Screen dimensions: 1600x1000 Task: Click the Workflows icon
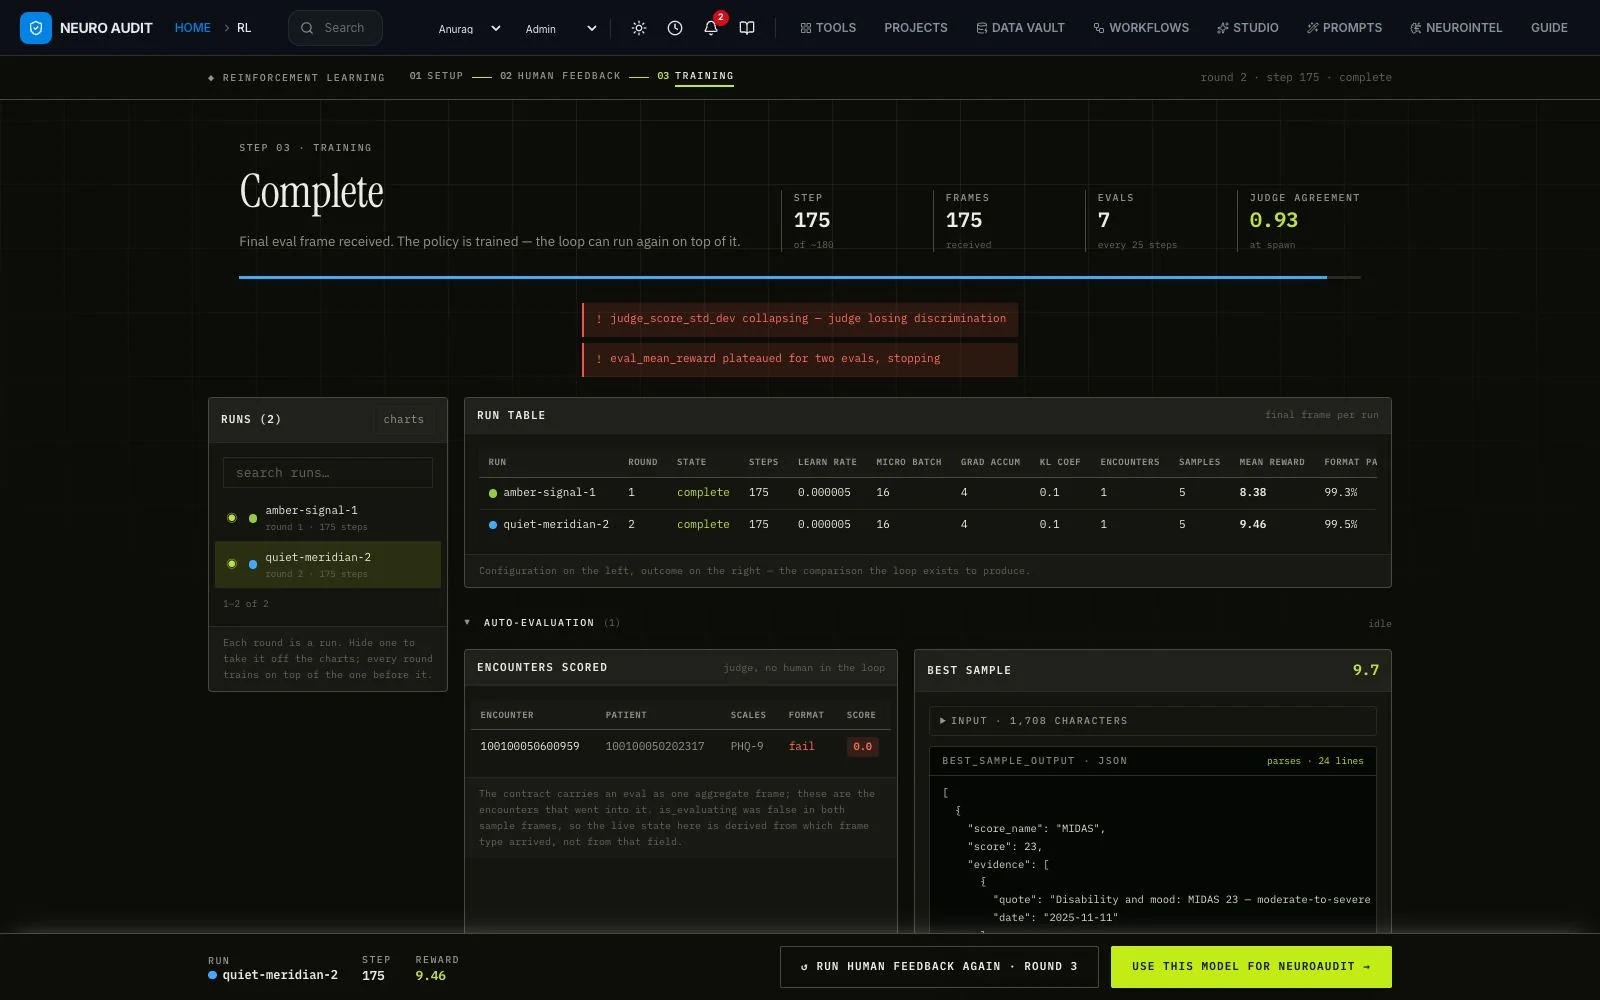coord(1099,28)
